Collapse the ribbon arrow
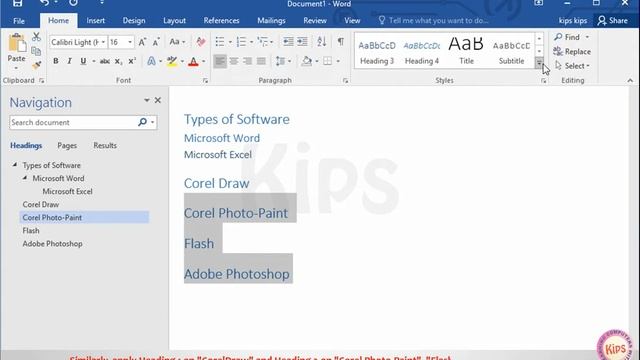 (x=630, y=80)
